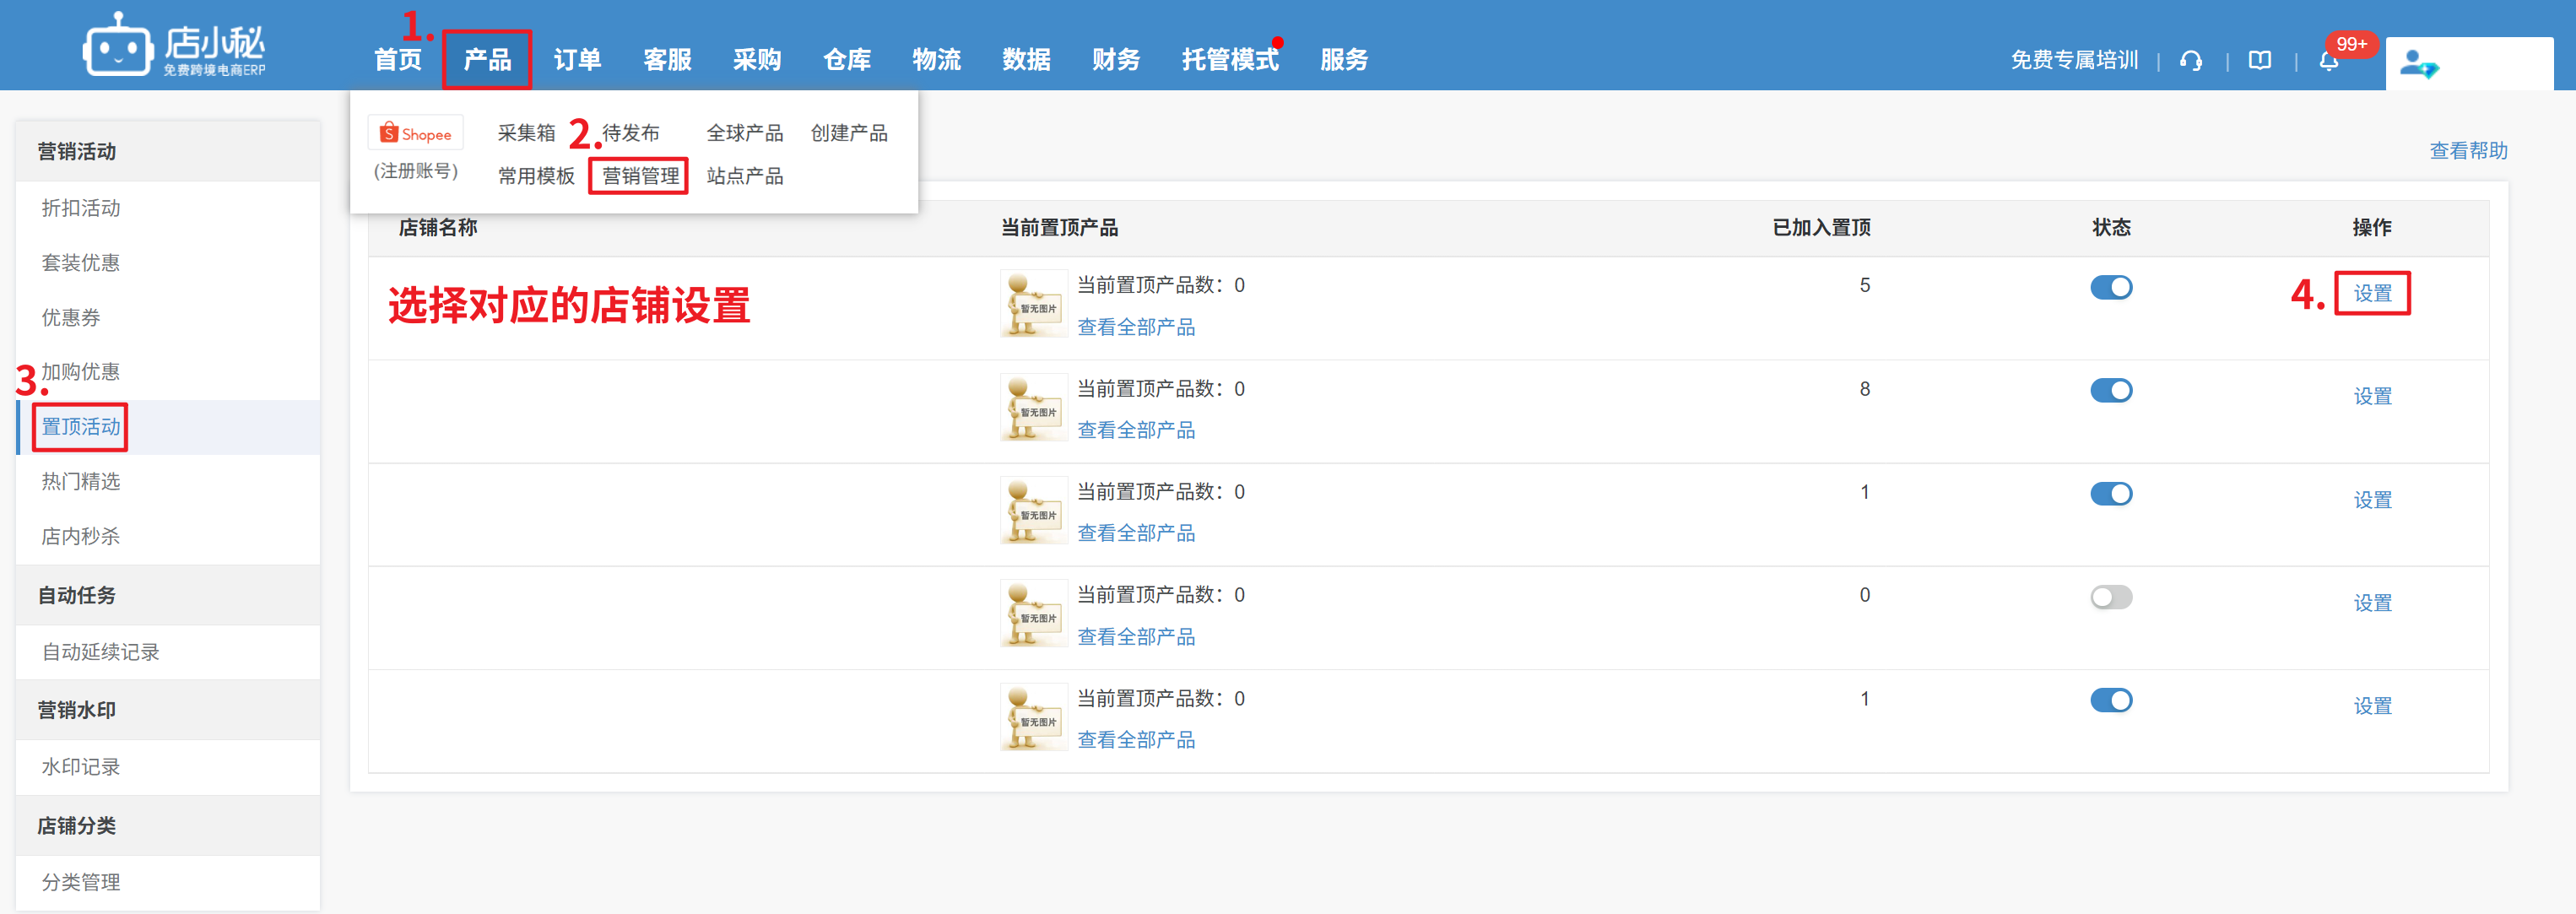Toggle status switch for store with 8 products
The image size is (2576, 914).
click(2110, 391)
